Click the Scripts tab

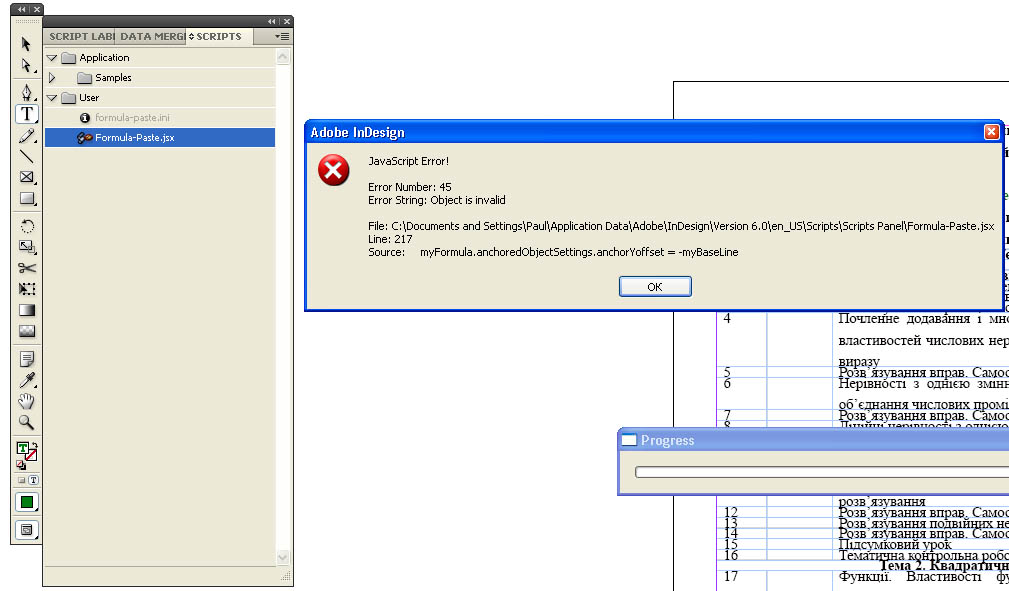[219, 37]
